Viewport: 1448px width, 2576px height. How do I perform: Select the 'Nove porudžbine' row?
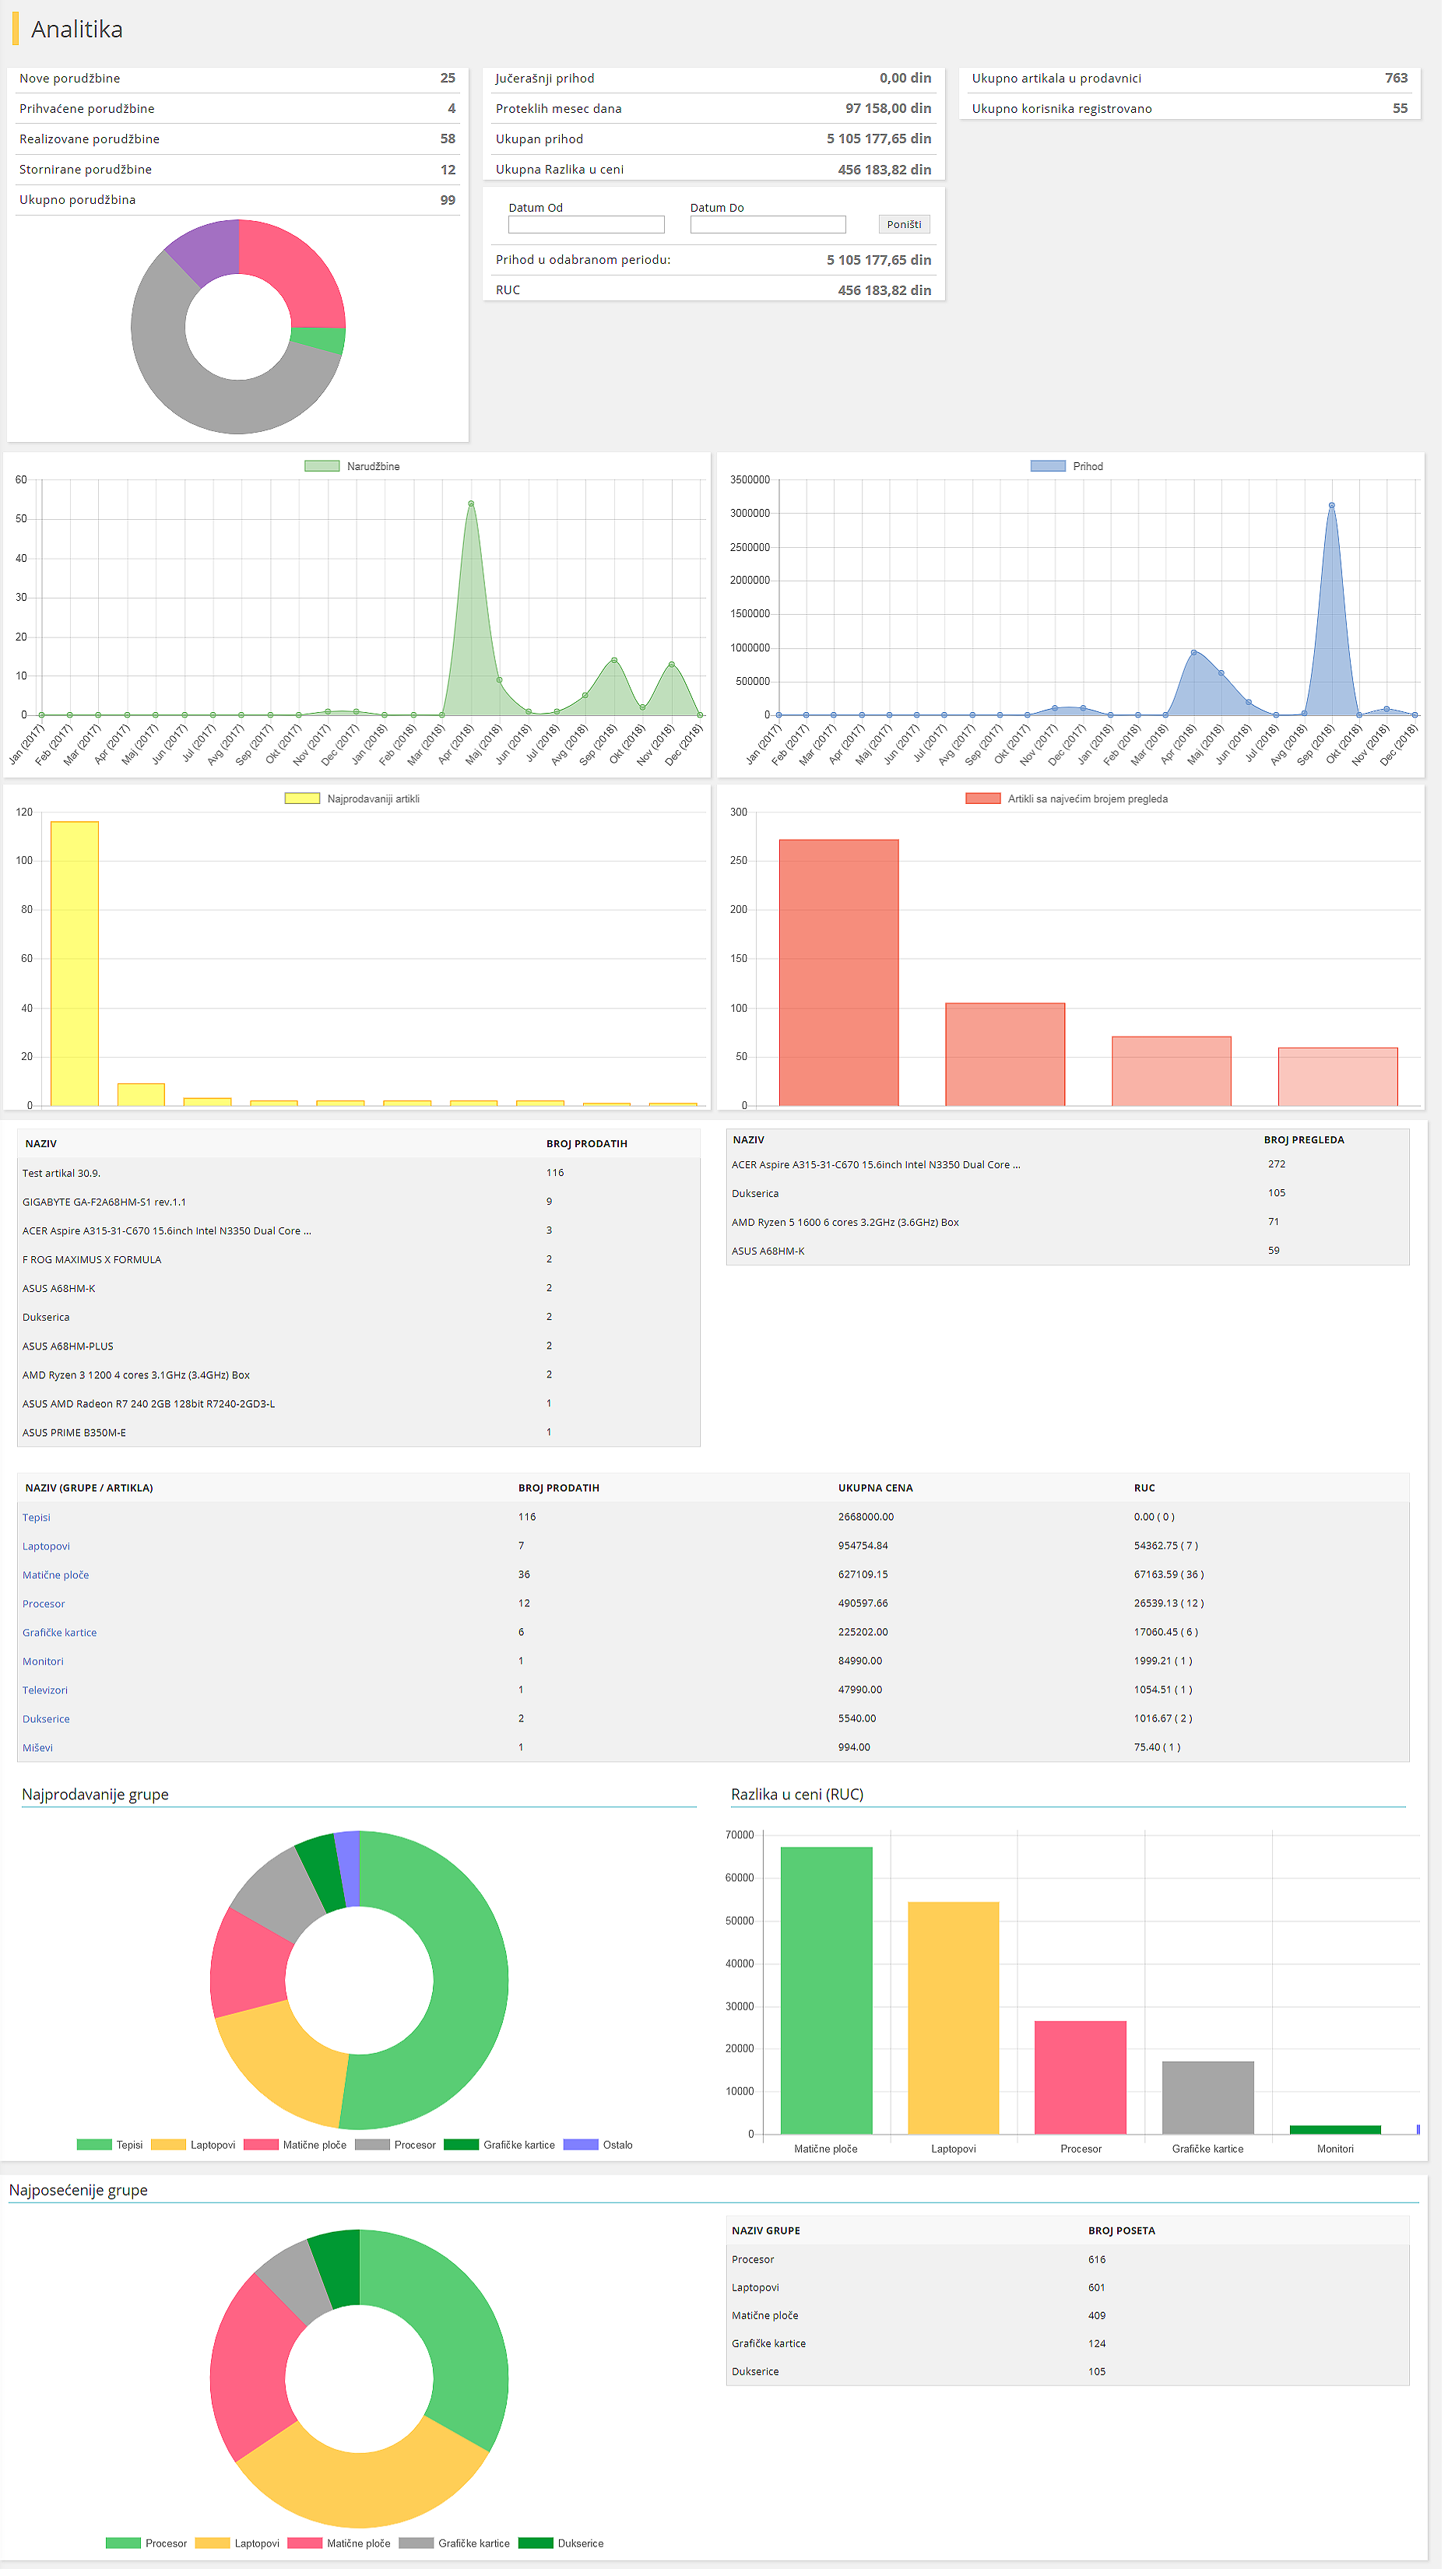point(238,78)
